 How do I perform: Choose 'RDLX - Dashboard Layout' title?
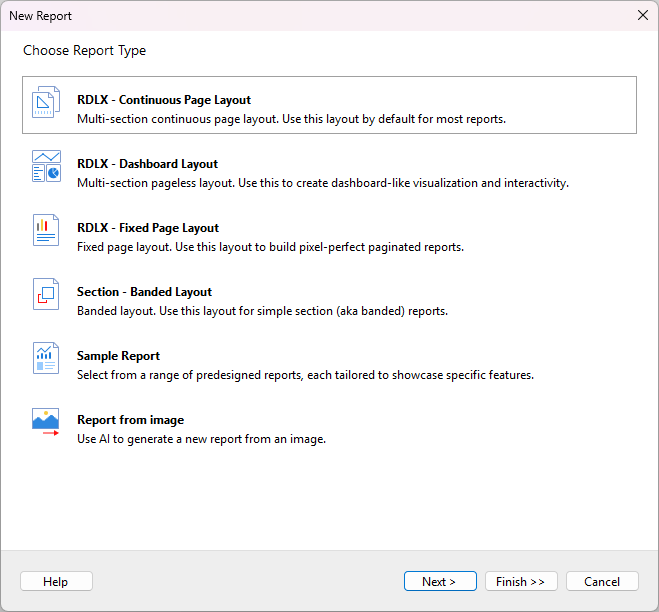coord(148,164)
